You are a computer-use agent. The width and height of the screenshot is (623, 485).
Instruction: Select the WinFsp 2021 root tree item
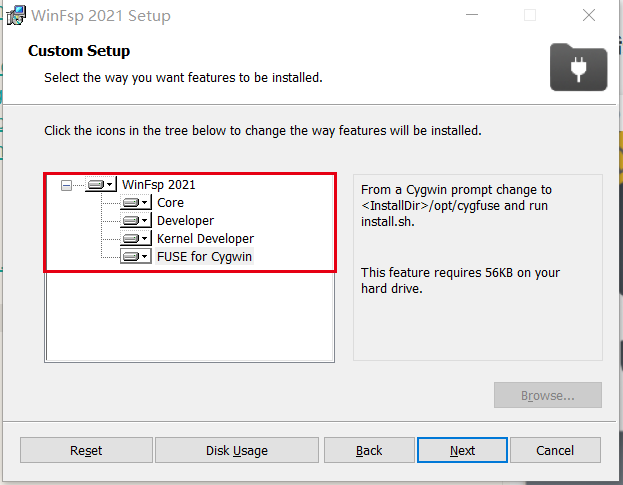[159, 185]
